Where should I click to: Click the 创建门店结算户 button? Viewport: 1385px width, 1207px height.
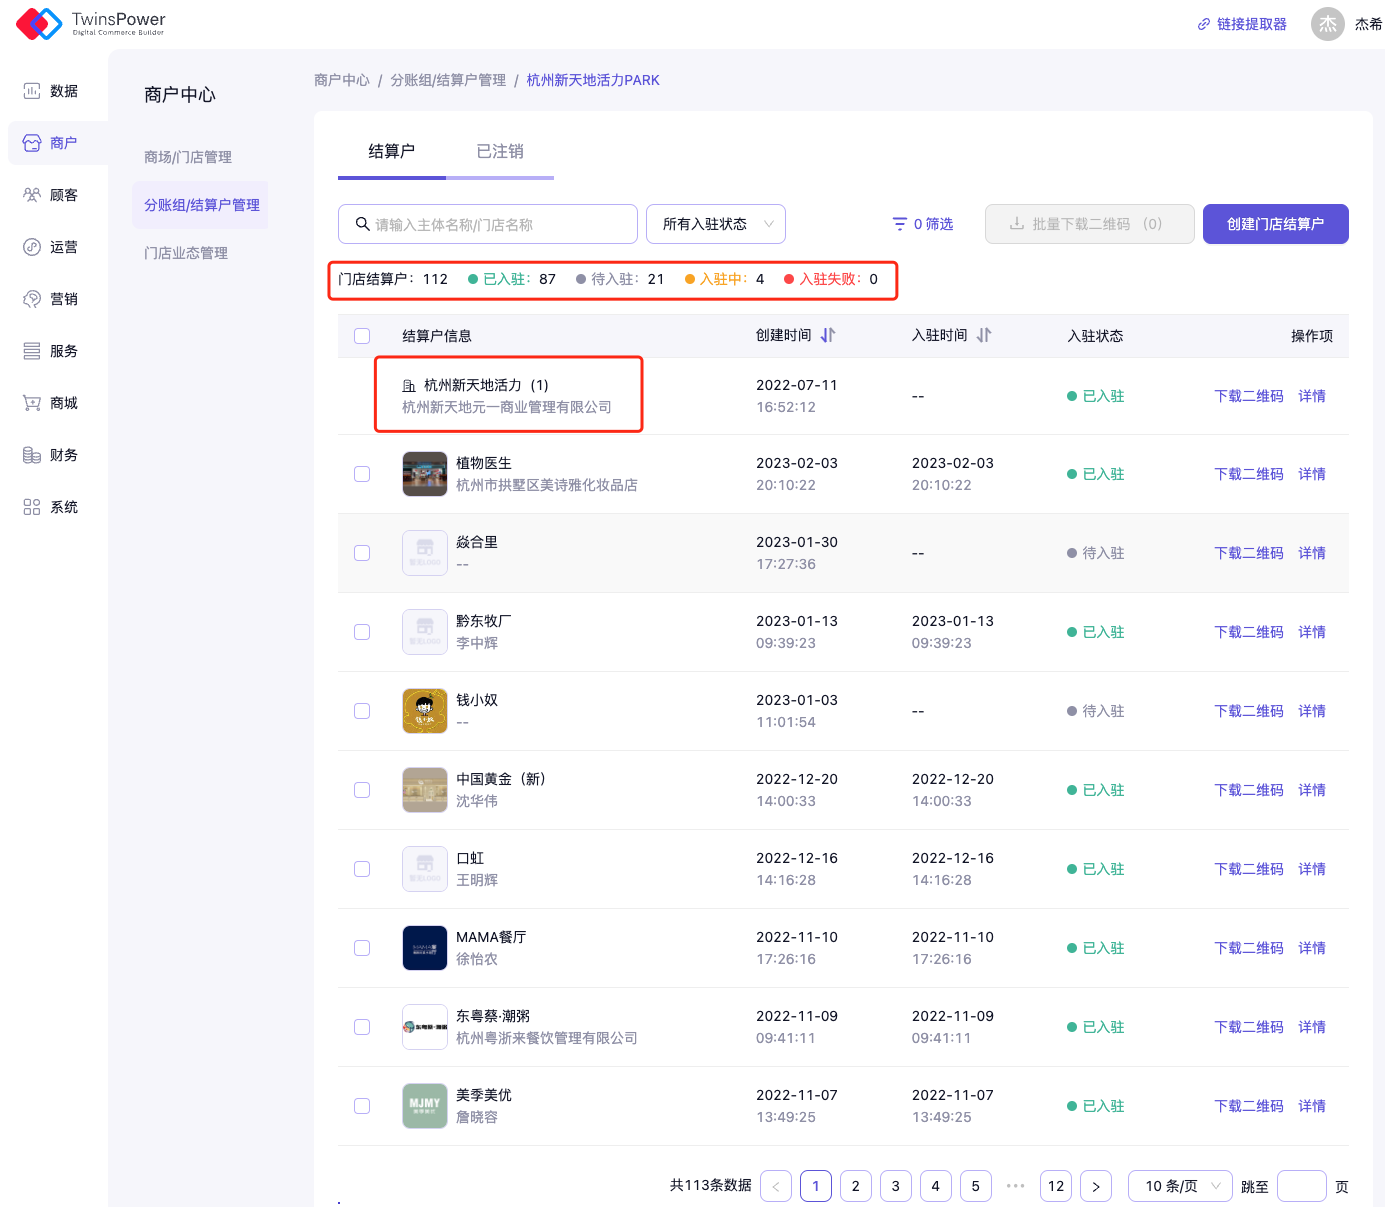click(1275, 224)
